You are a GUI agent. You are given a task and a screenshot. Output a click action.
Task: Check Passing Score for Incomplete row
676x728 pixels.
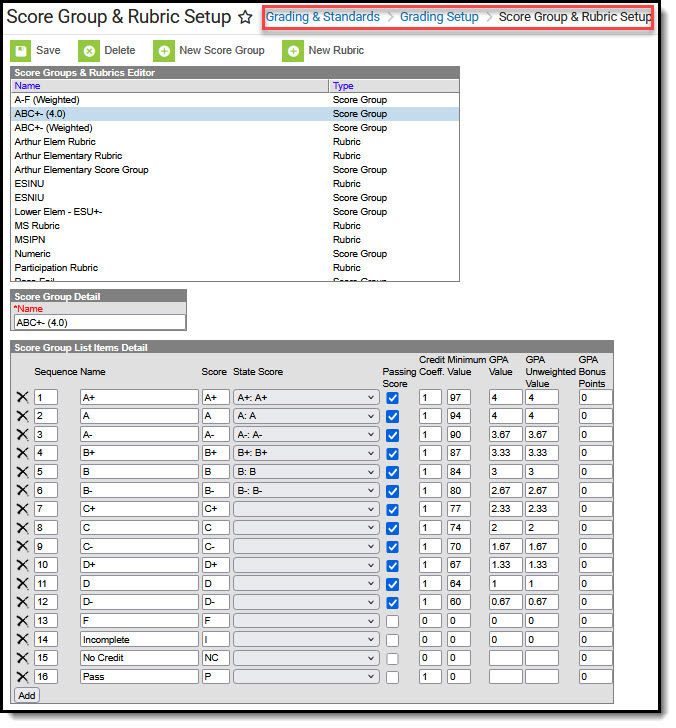[392, 640]
